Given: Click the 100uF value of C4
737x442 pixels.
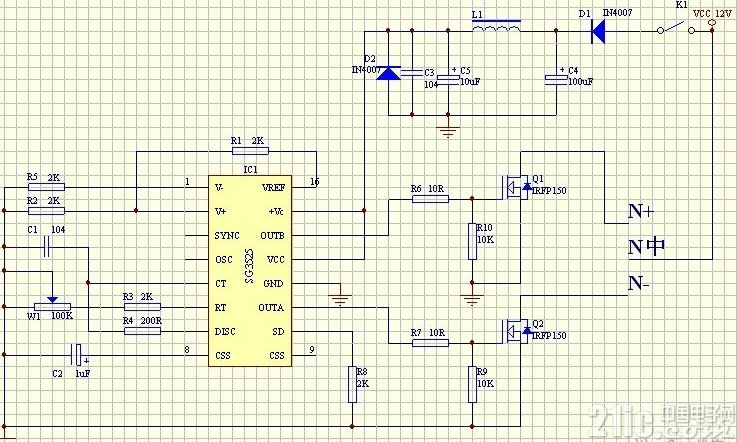Looking at the screenshot, I should (580, 81).
